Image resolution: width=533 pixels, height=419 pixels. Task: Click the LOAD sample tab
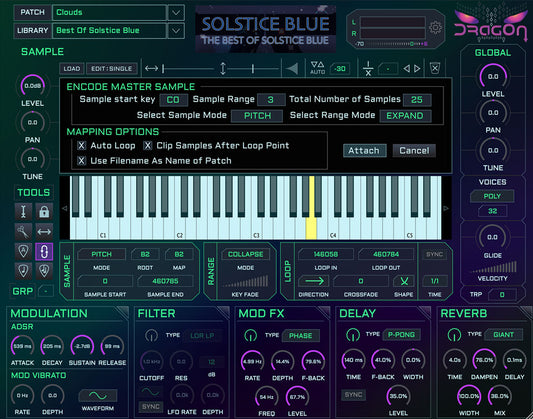(72, 69)
